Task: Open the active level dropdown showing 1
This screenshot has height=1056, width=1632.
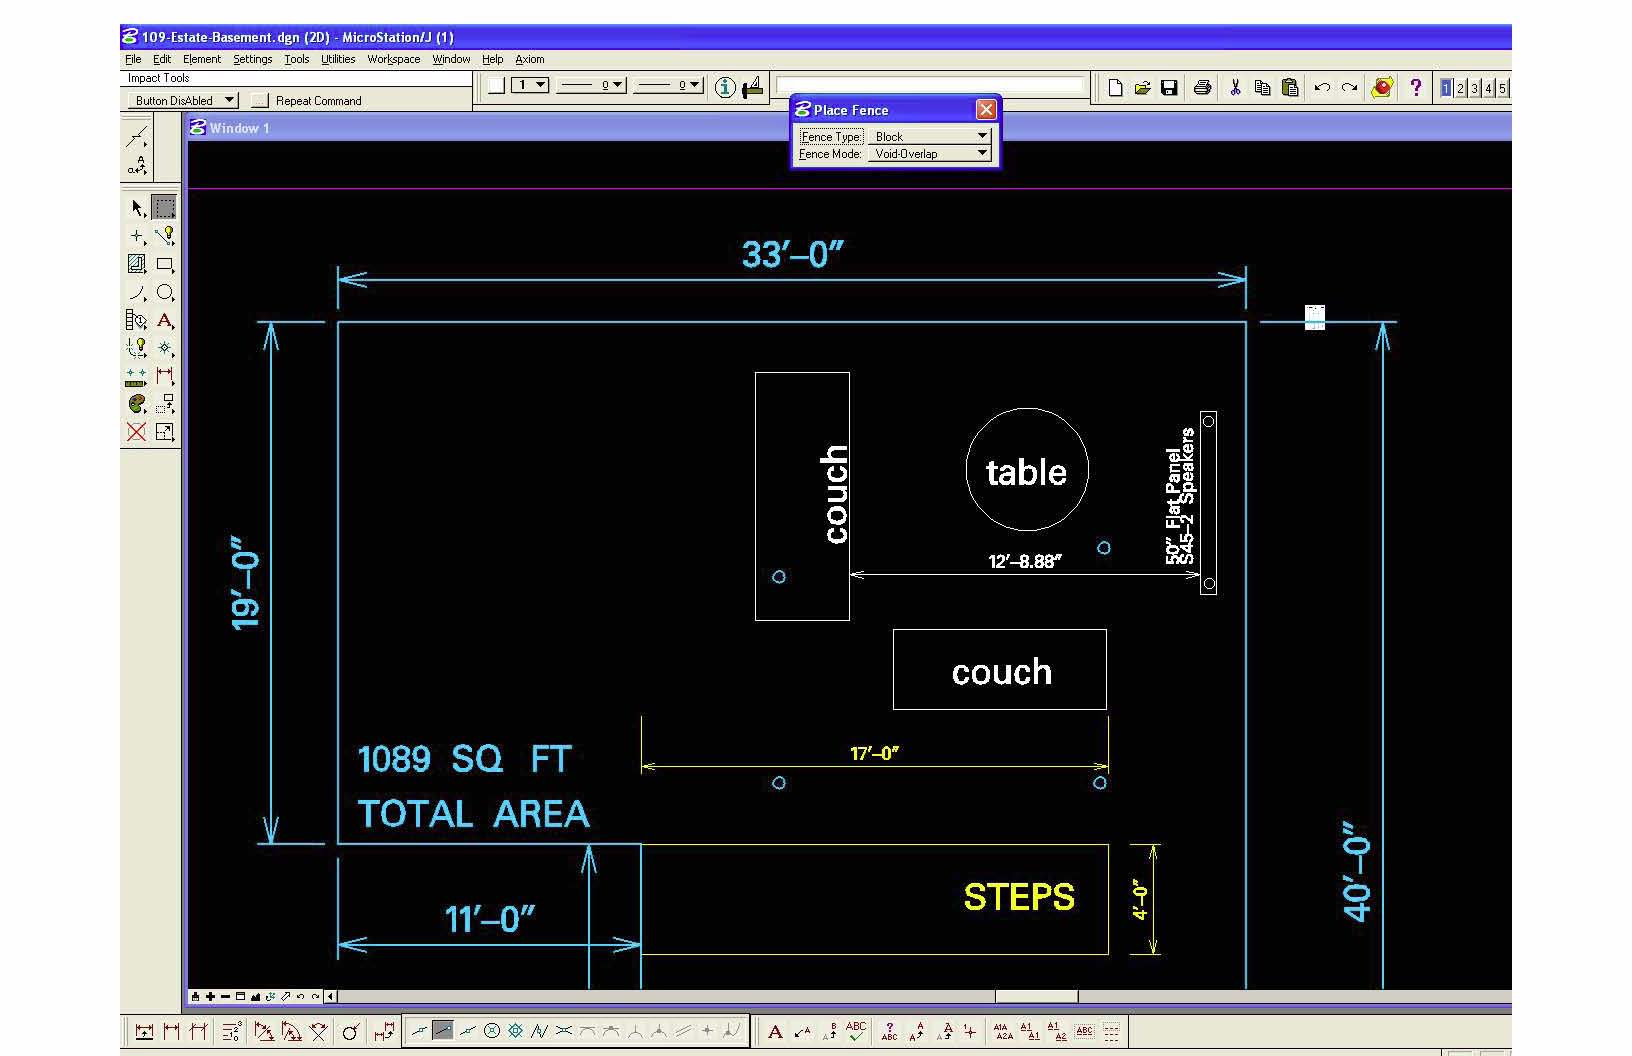Action: 530,85
